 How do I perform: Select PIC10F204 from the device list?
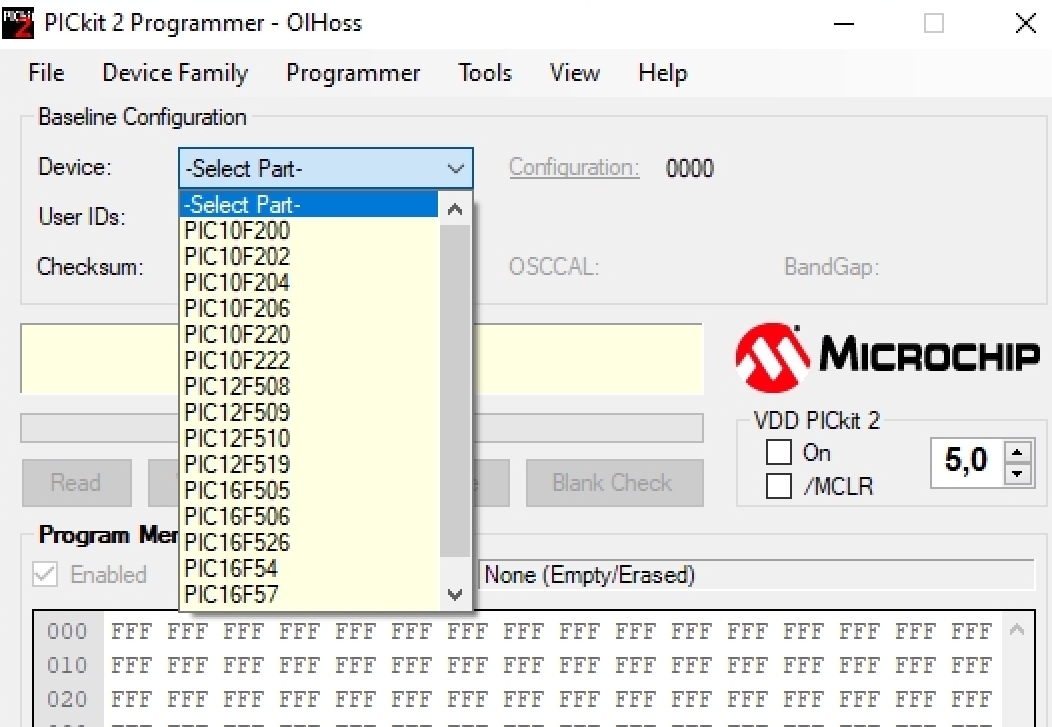click(x=309, y=282)
